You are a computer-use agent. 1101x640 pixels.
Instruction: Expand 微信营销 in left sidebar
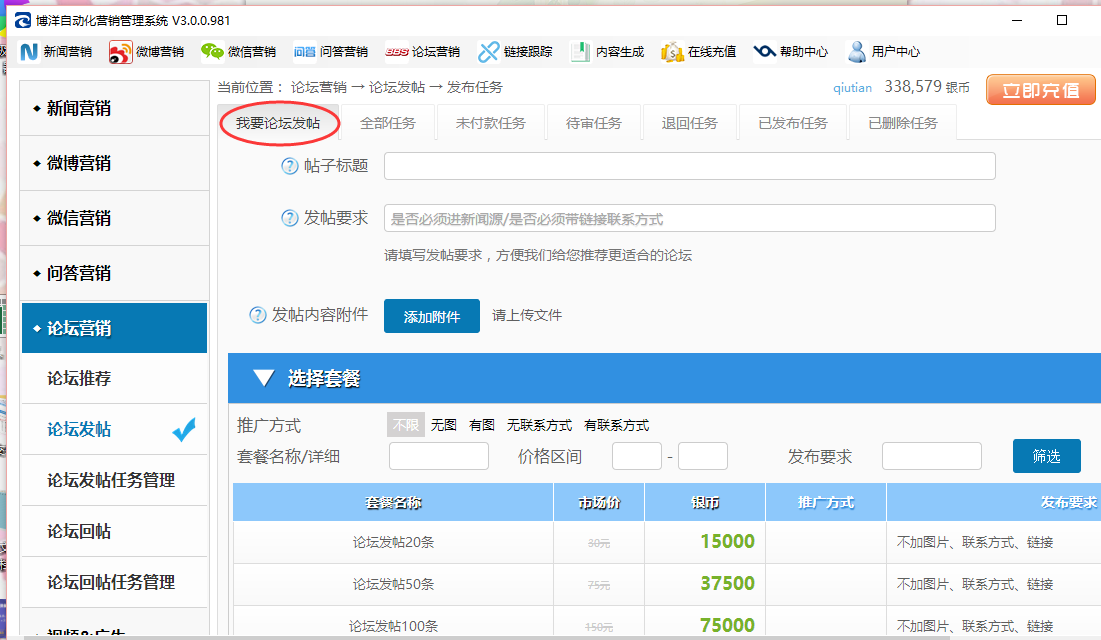(114, 218)
